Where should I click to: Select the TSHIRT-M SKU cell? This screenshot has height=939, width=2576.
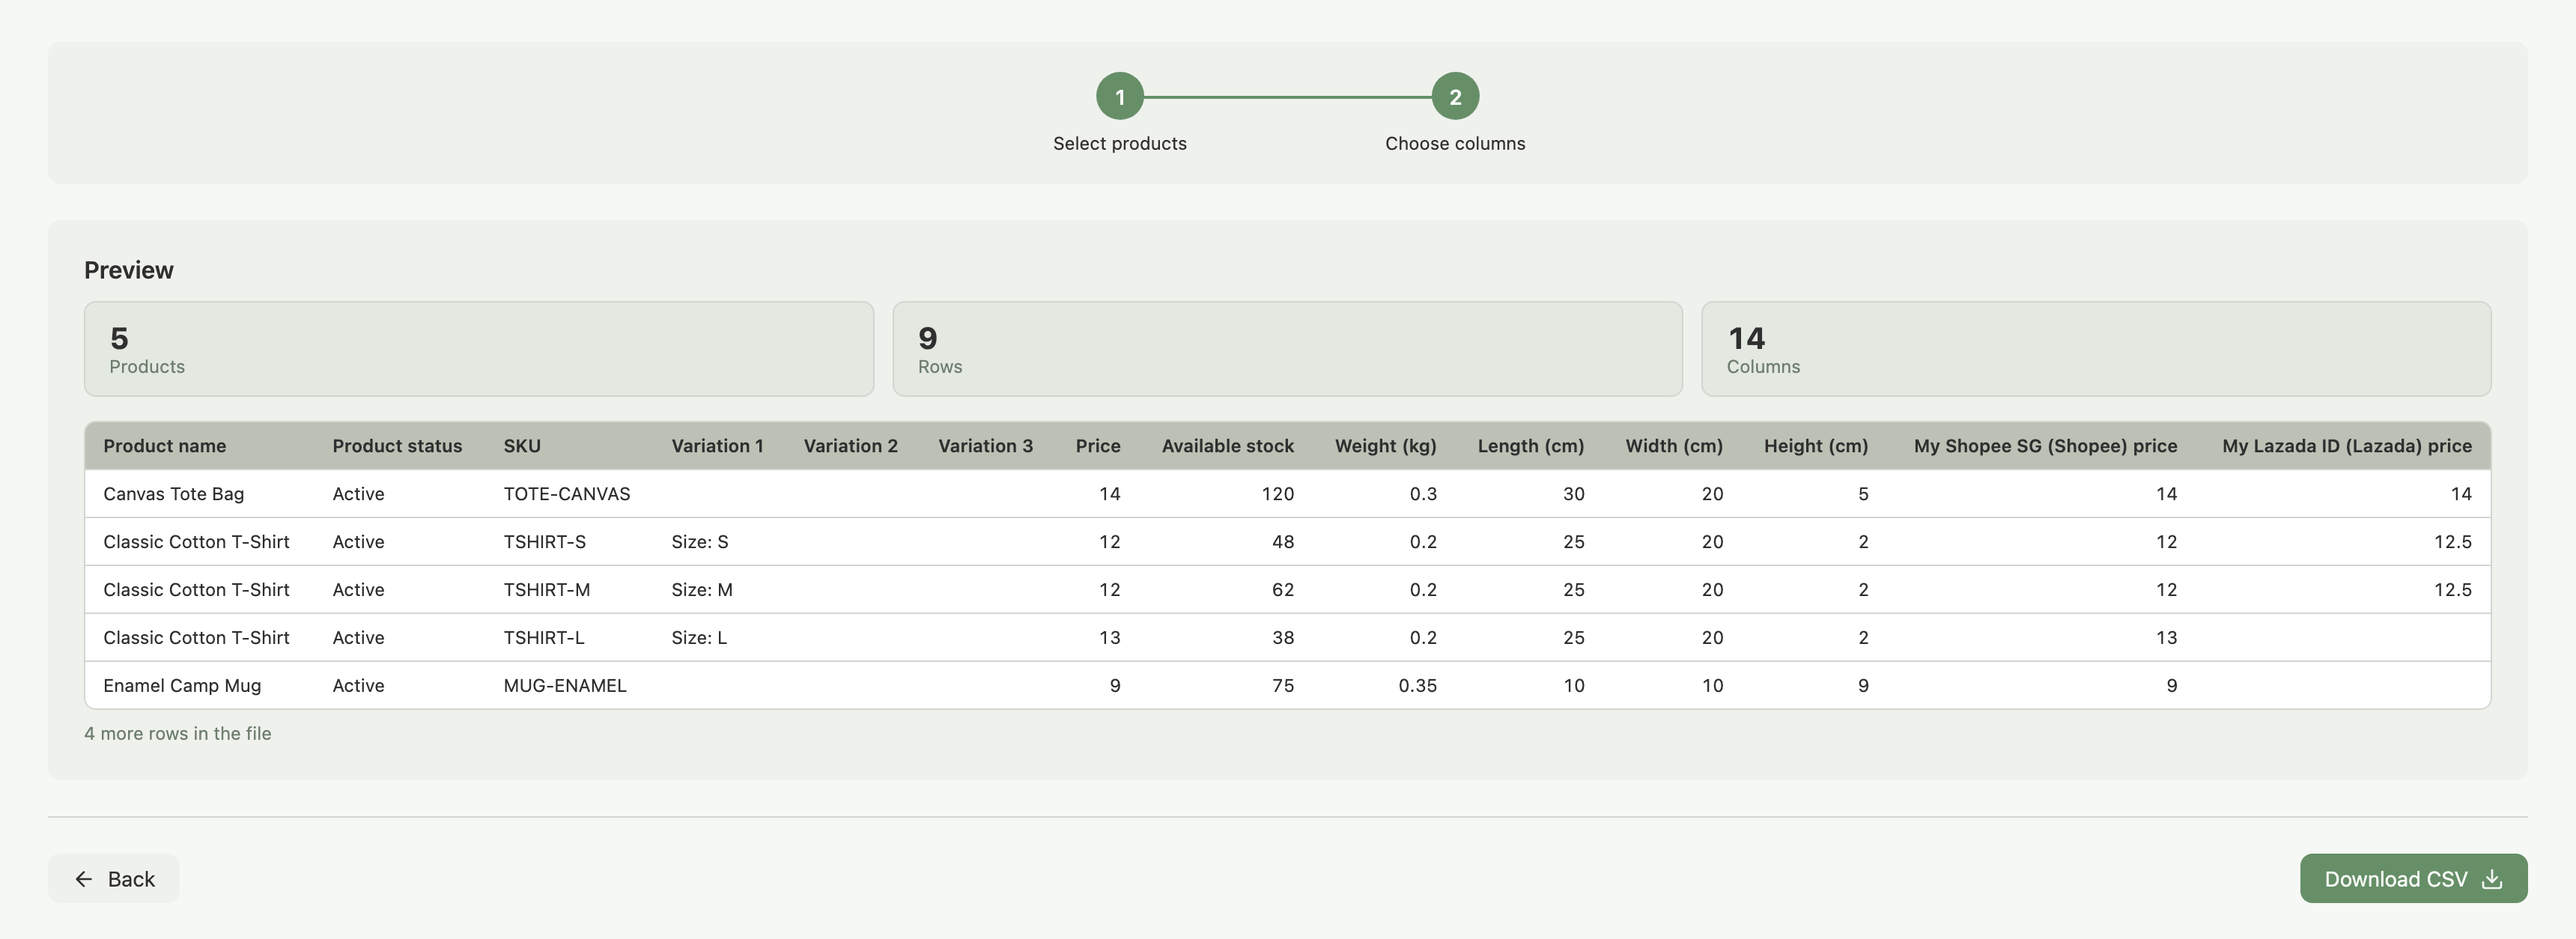[547, 590]
